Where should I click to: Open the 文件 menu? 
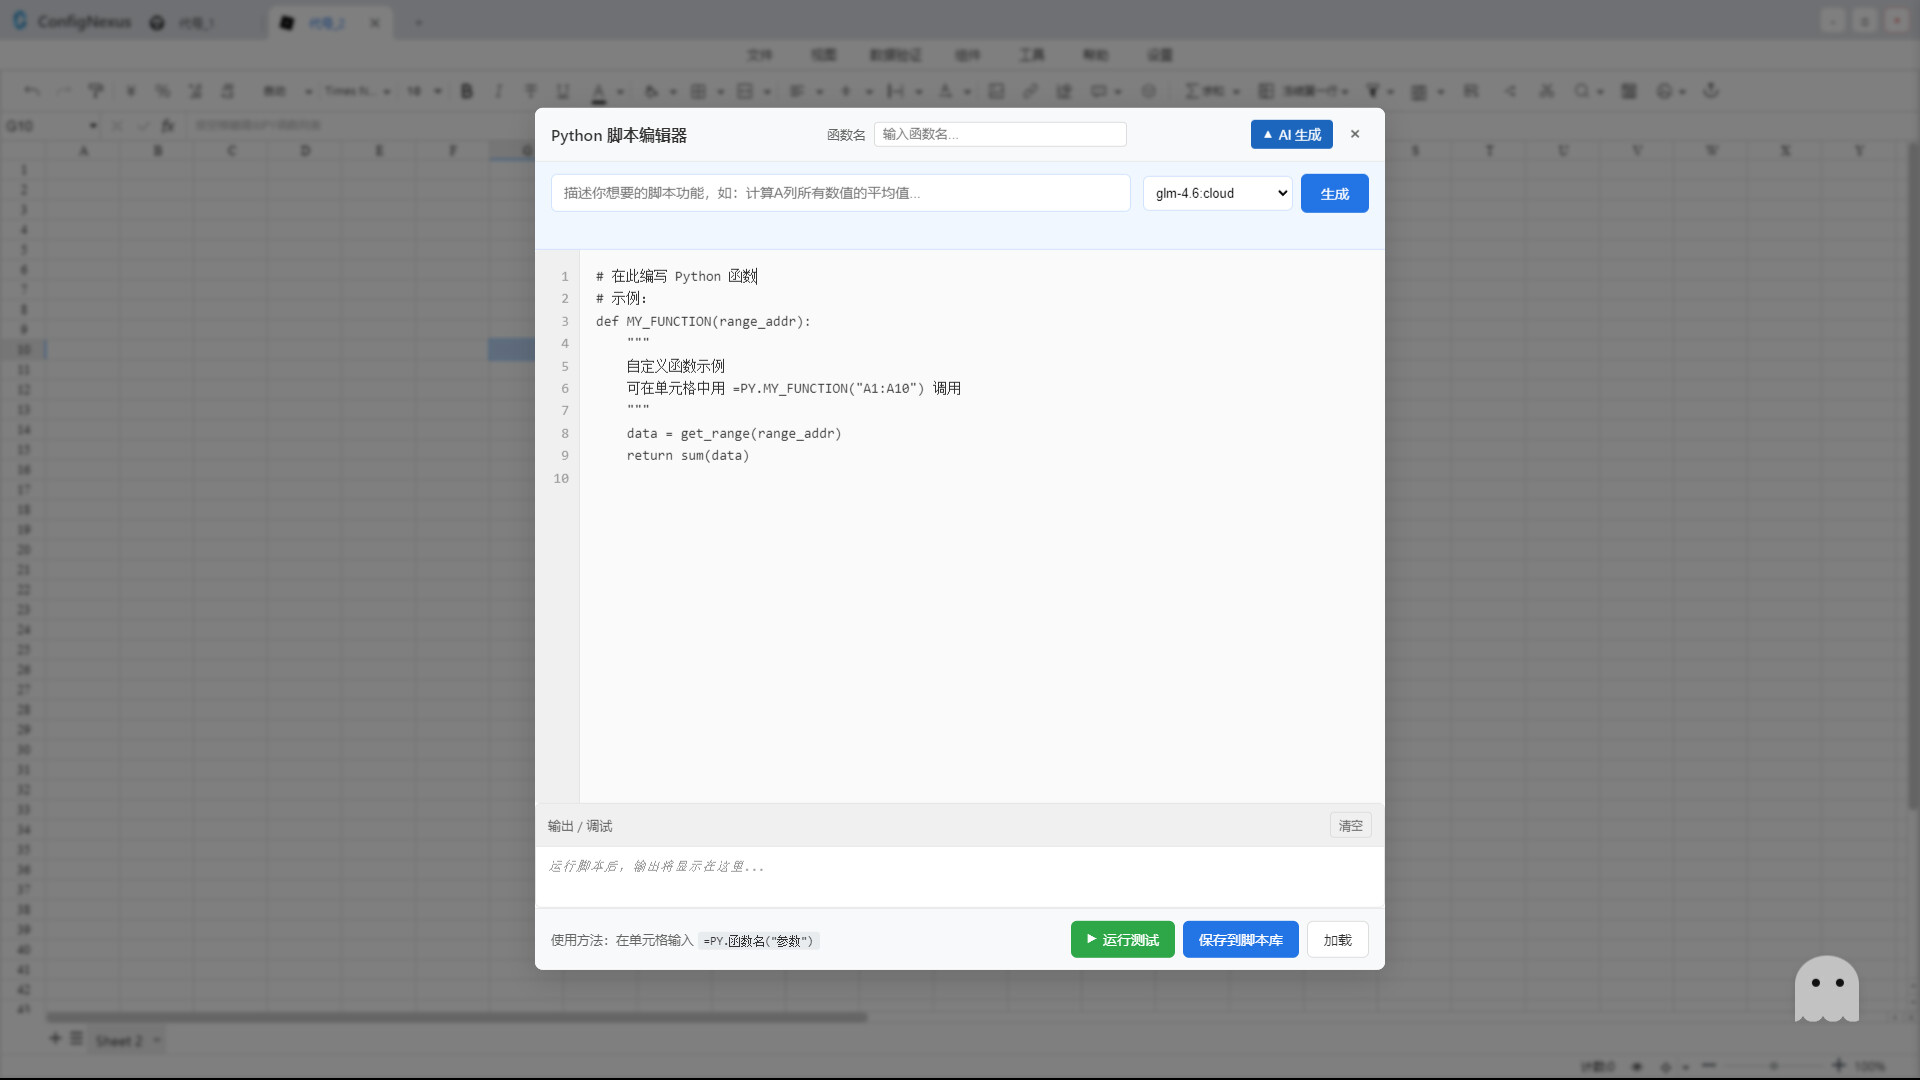760,55
